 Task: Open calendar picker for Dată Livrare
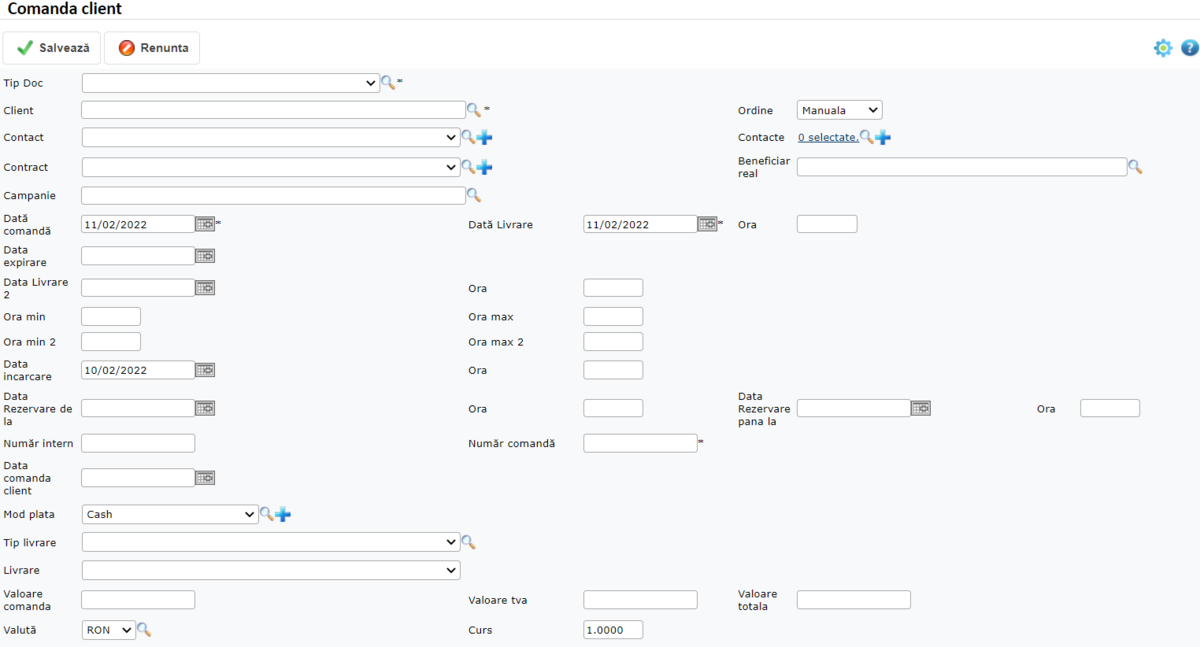click(x=707, y=225)
